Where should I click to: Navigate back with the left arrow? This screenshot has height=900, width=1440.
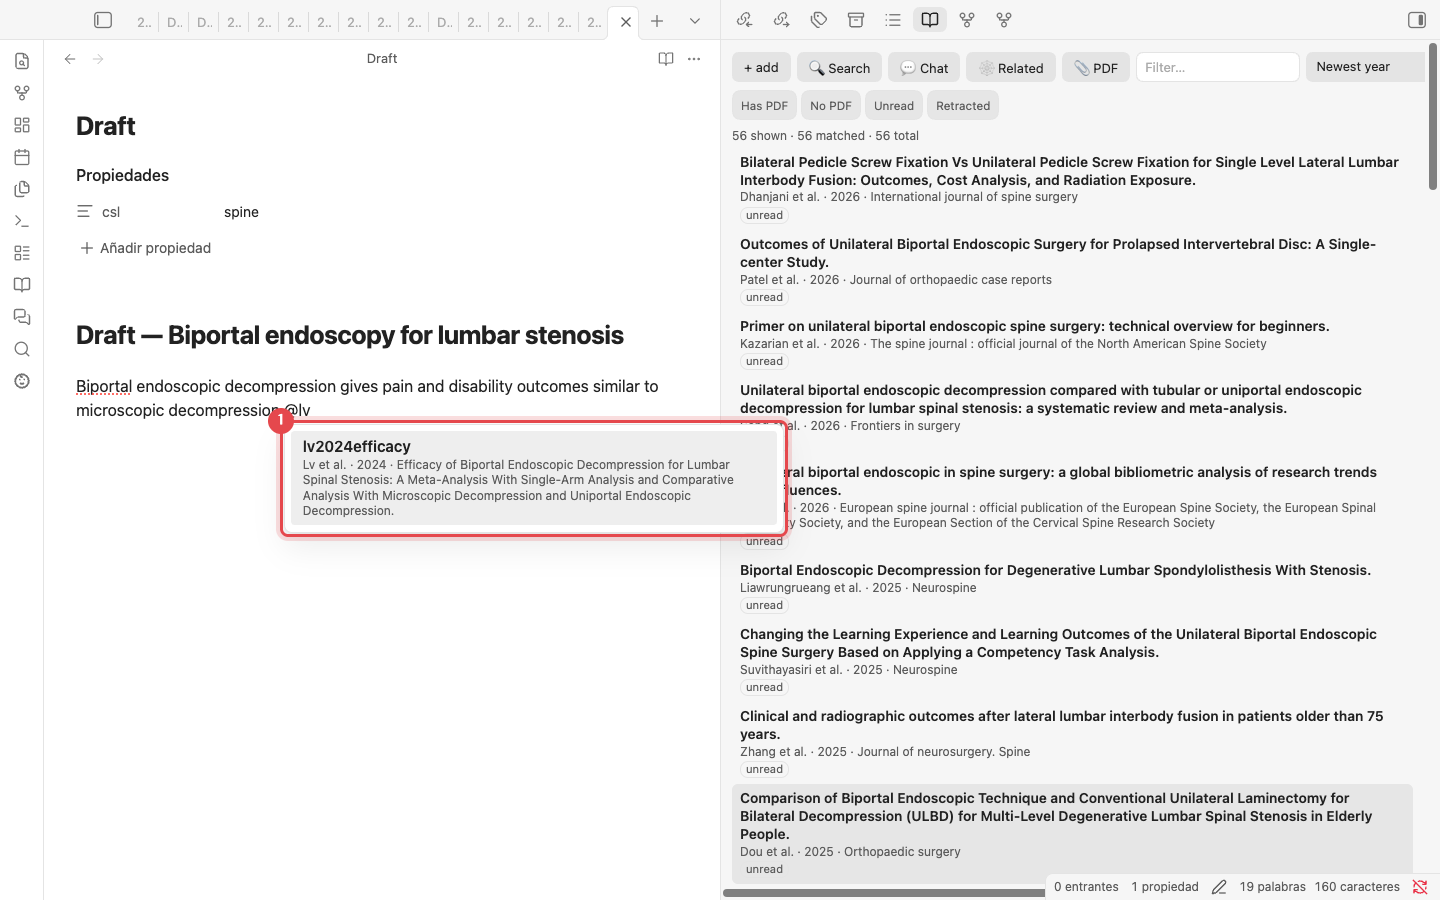(70, 59)
